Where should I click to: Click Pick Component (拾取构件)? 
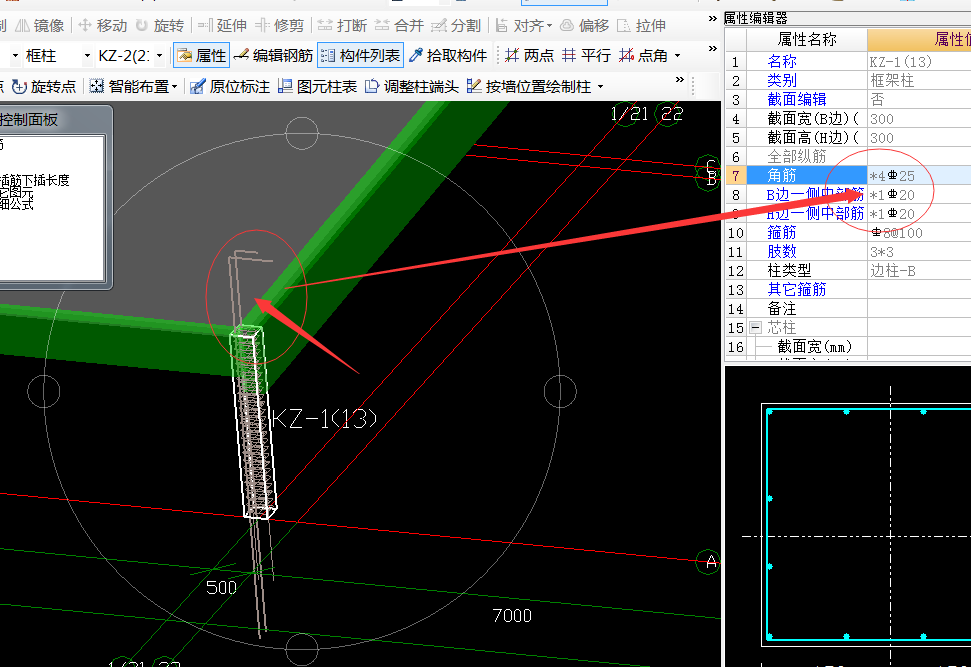448,56
